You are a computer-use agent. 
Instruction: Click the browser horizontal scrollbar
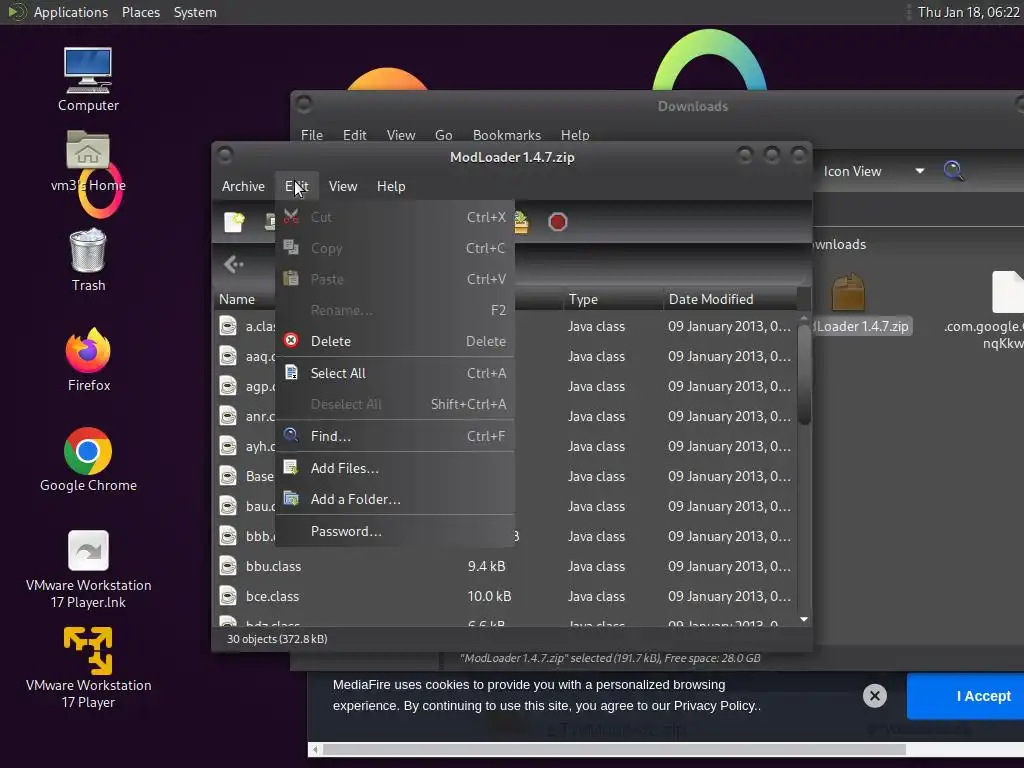(x=614, y=749)
